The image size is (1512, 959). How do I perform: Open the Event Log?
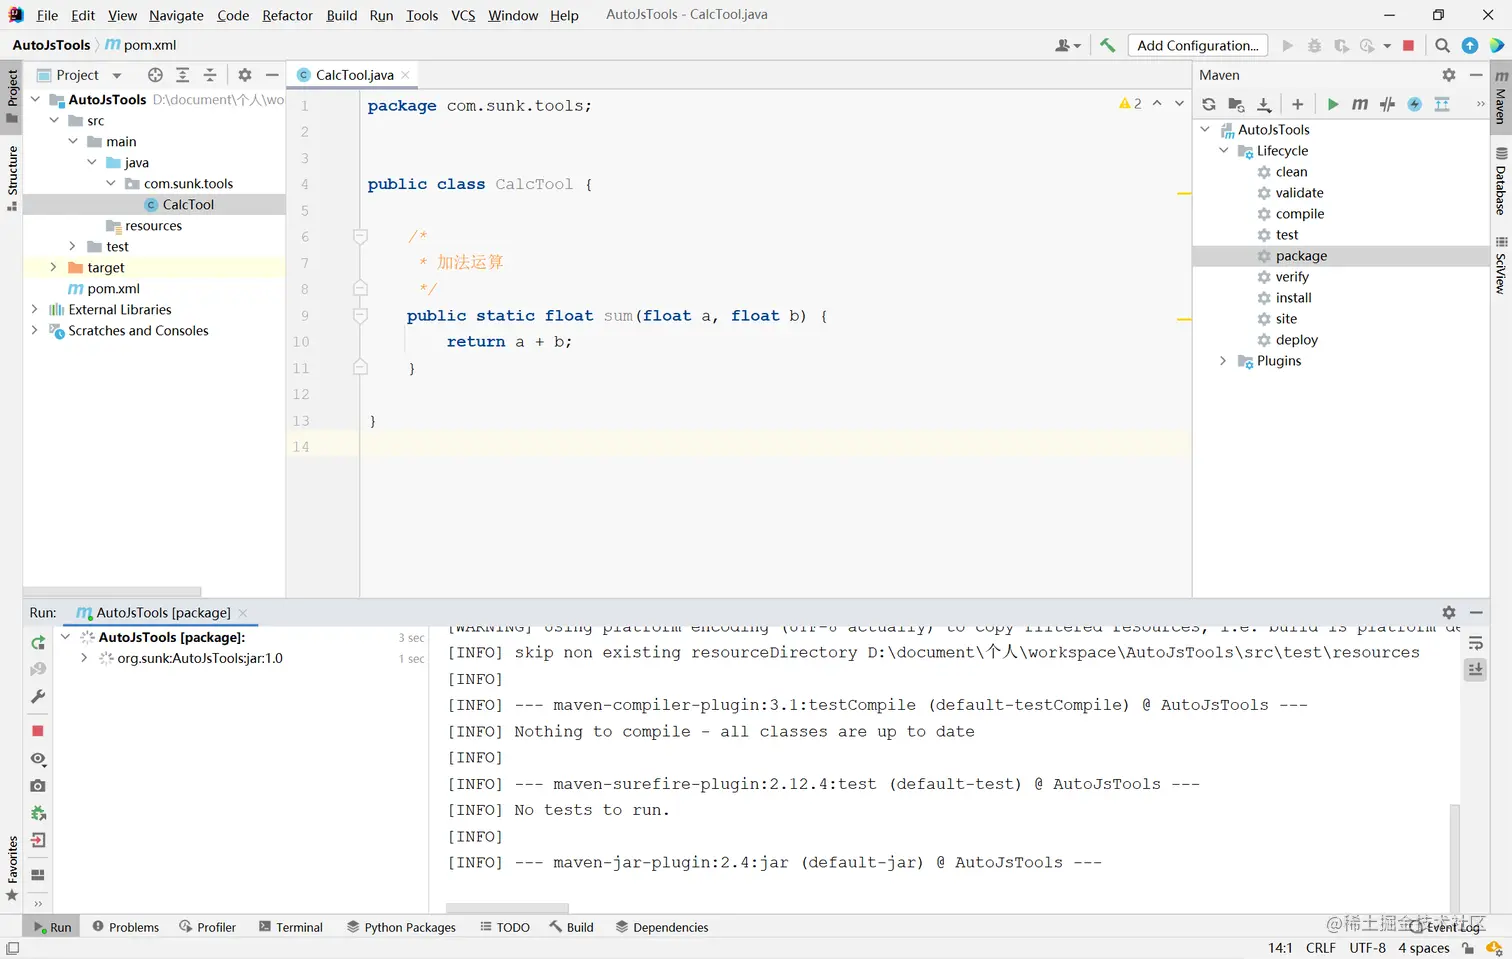coord(1445,927)
